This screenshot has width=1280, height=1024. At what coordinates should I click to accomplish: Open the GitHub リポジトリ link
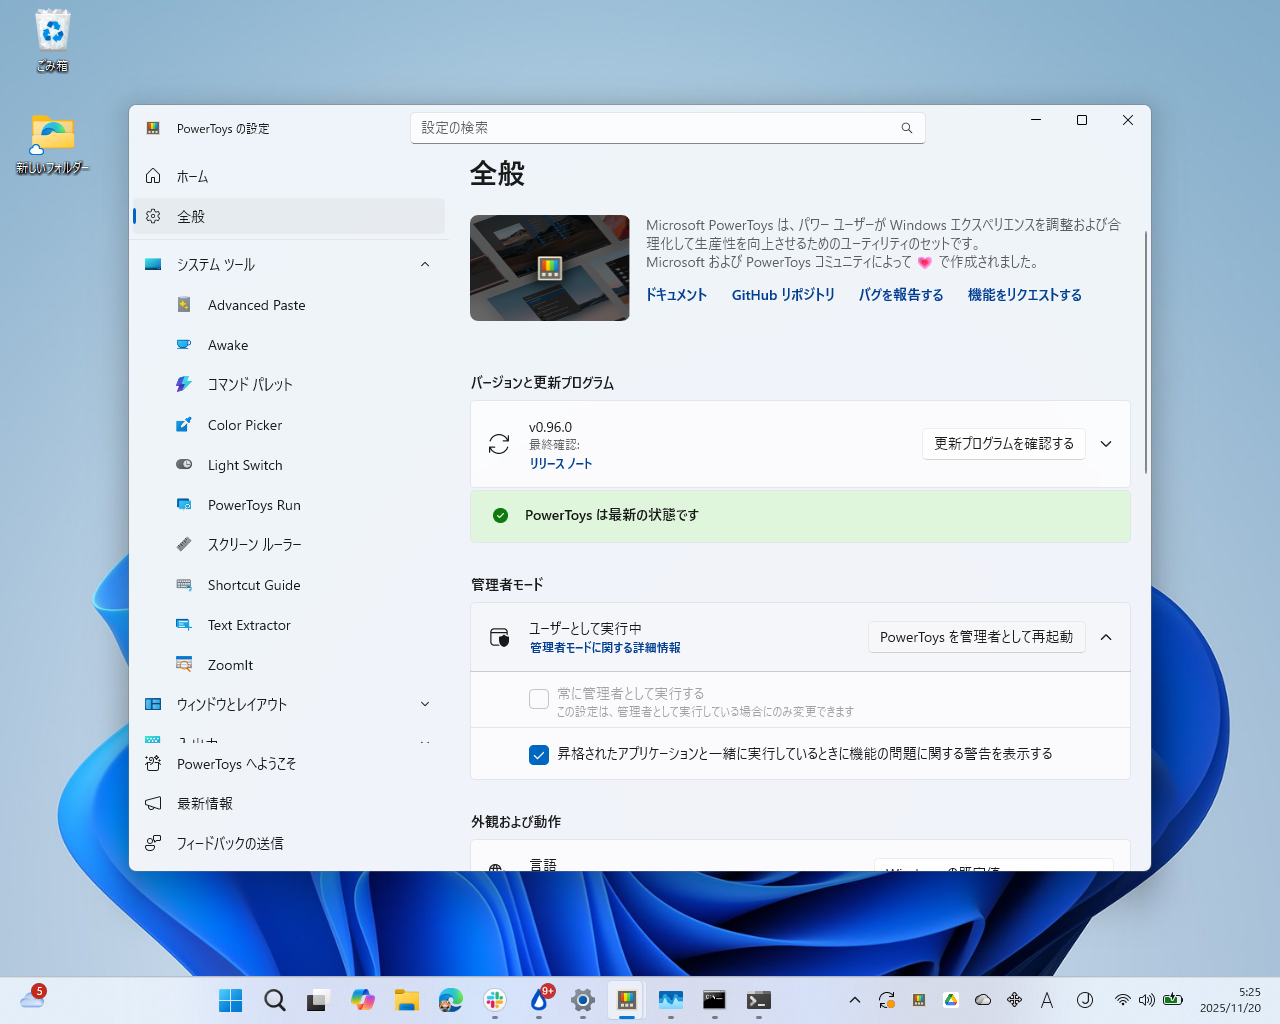[x=784, y=294]
